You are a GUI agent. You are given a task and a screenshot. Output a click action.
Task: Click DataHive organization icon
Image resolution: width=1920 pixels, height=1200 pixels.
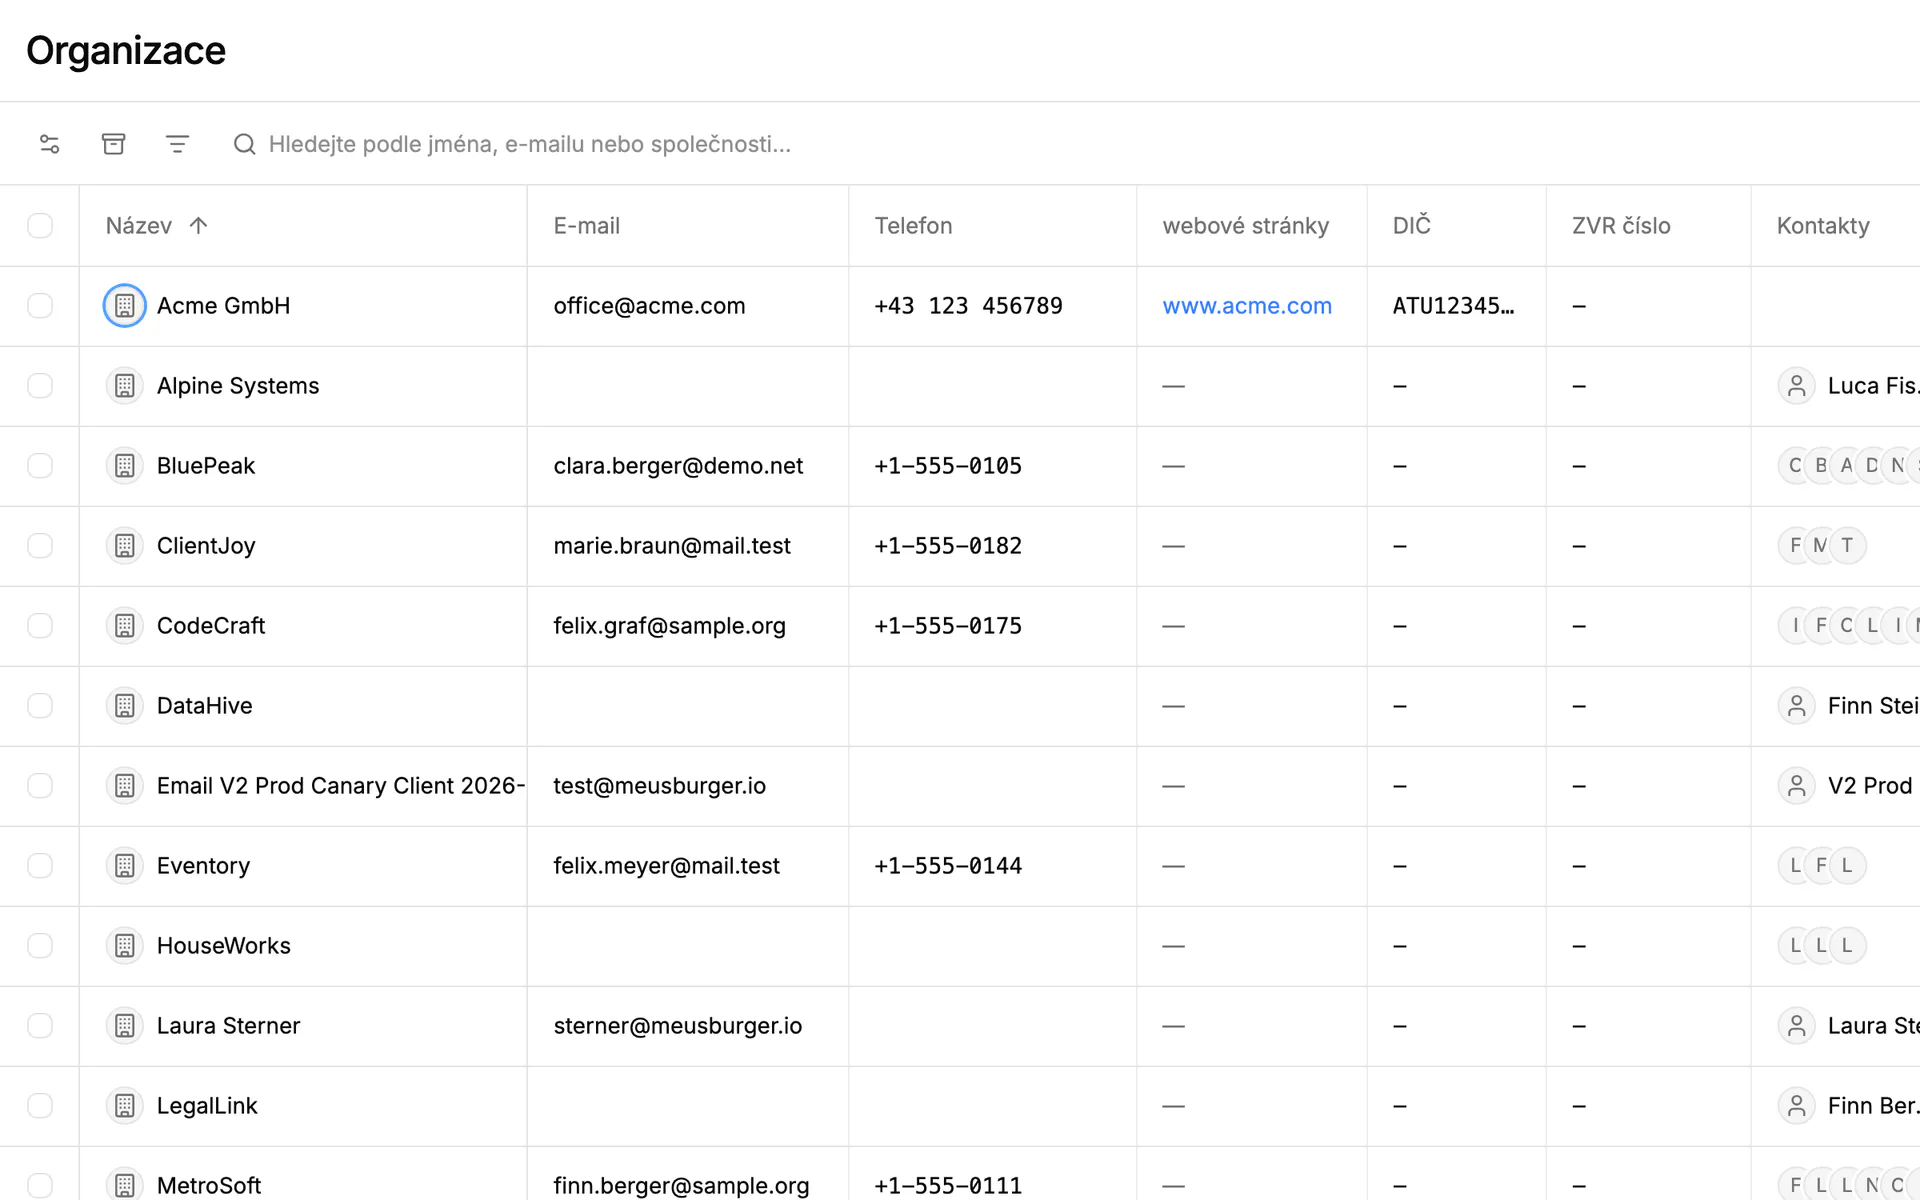point(125,706)
